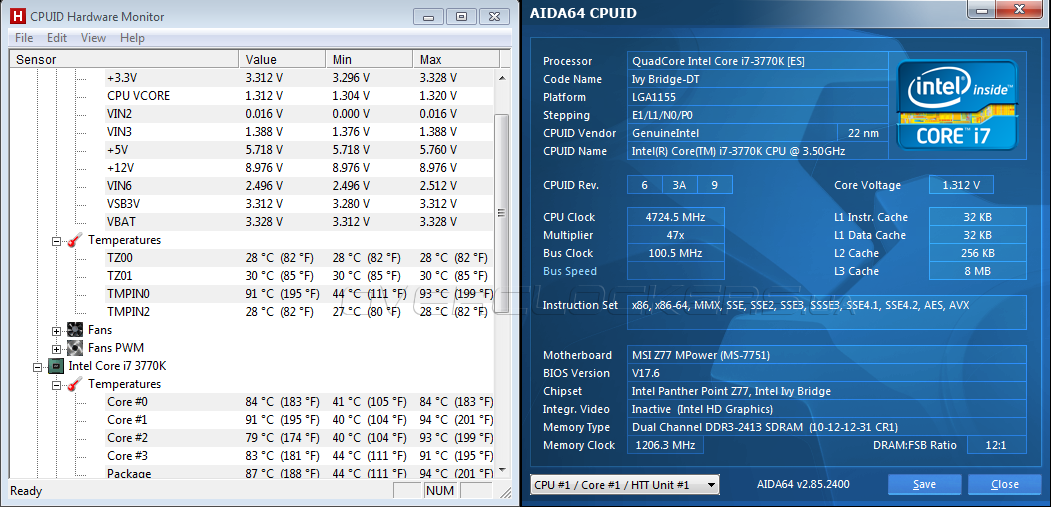Expand the Fans tree node
Image resolution: width=1051 pixels, height=507 pixels.
point(57,330)
